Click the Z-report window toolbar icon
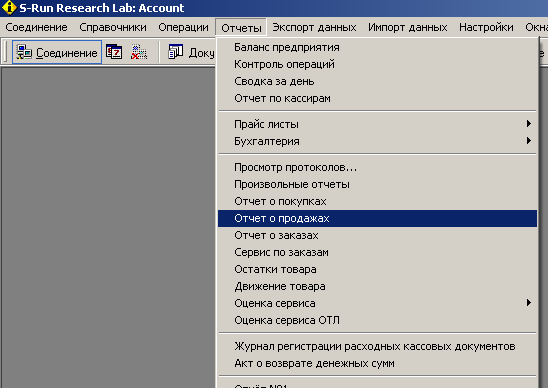 tap(114, 52)
